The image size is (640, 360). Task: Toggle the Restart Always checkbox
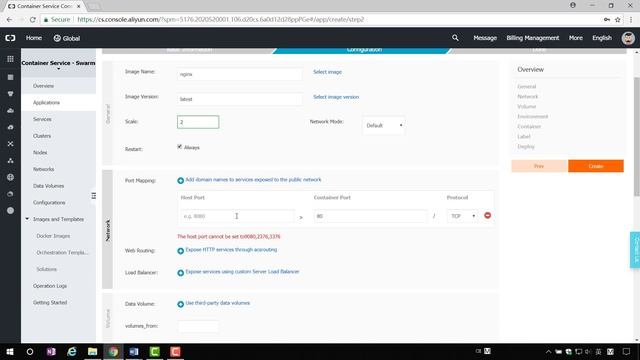click(x=180, y=147)
